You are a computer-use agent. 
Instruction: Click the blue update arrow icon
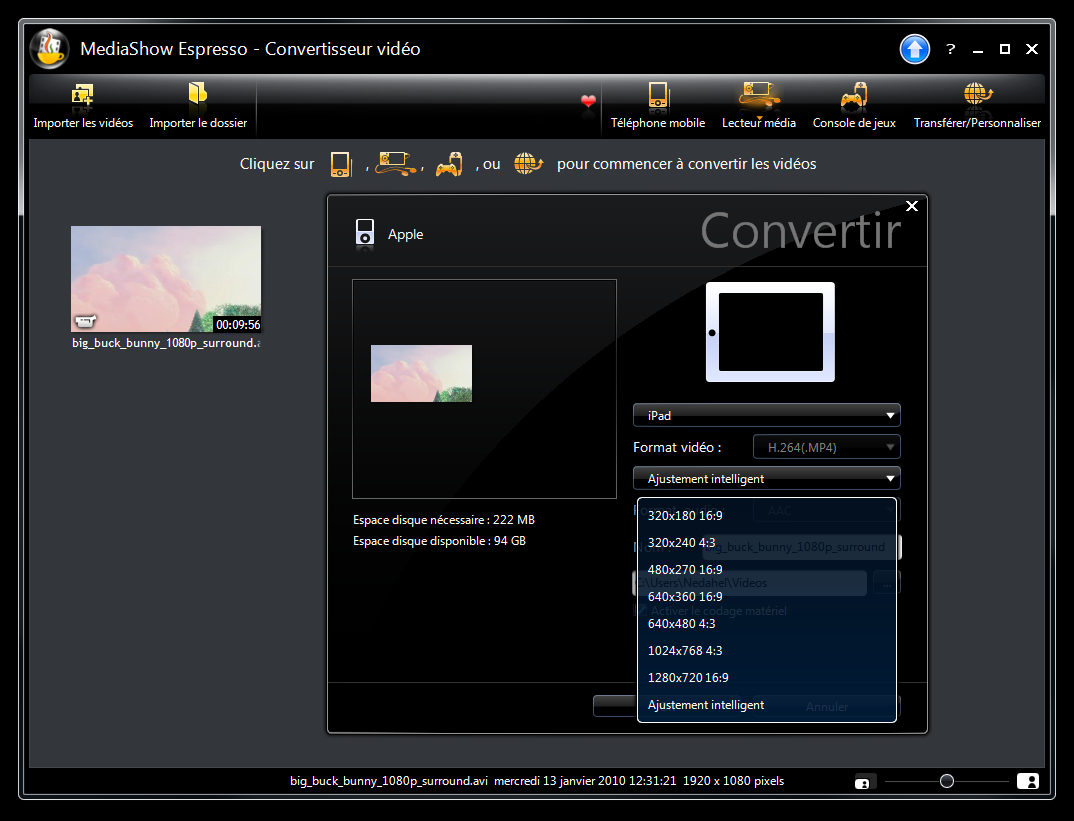(x=914, y=49)
